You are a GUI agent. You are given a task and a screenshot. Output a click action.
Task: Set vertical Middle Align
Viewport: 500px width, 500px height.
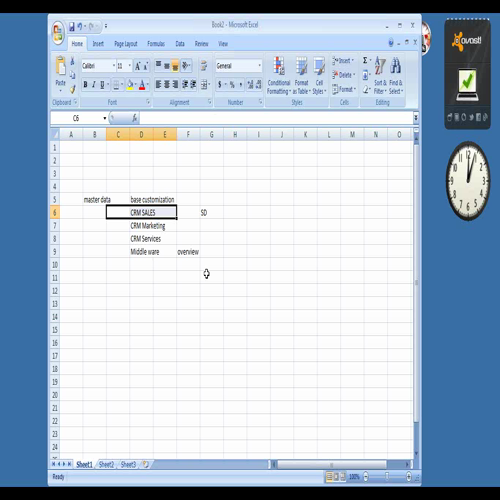coord(167,65)
